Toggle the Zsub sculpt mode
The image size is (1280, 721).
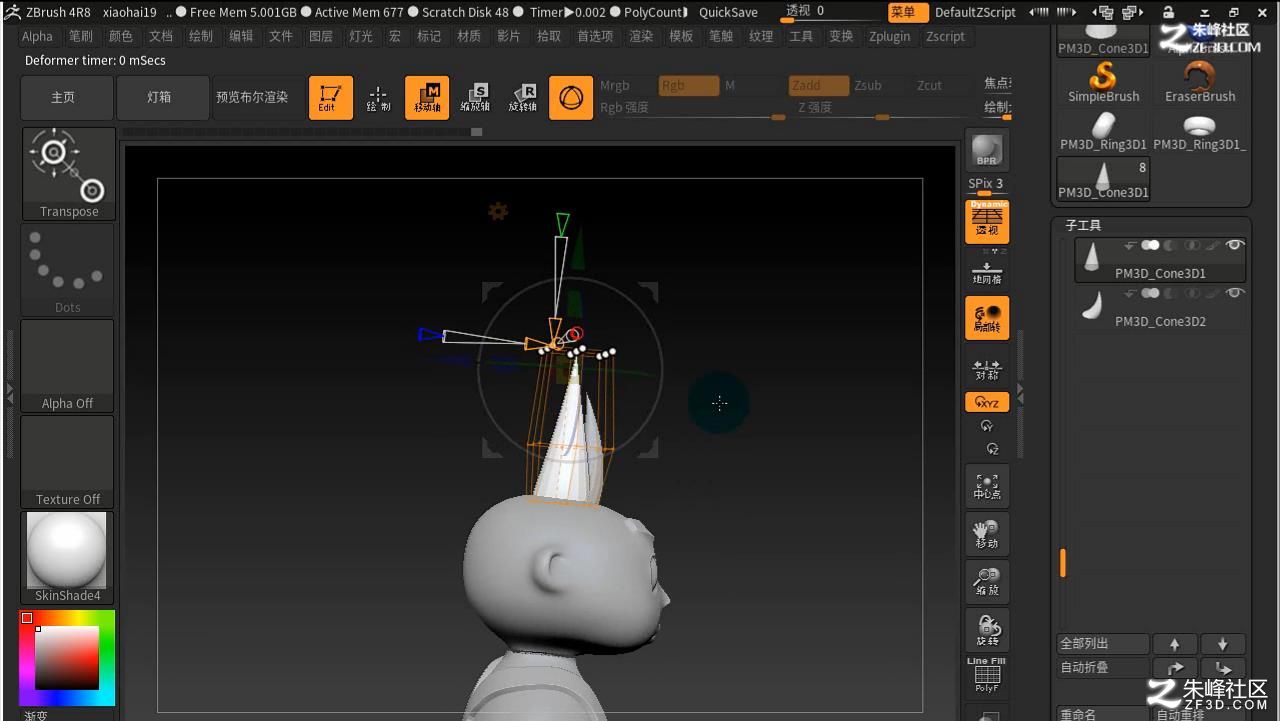pyautogui.click(x=868, y=86)
